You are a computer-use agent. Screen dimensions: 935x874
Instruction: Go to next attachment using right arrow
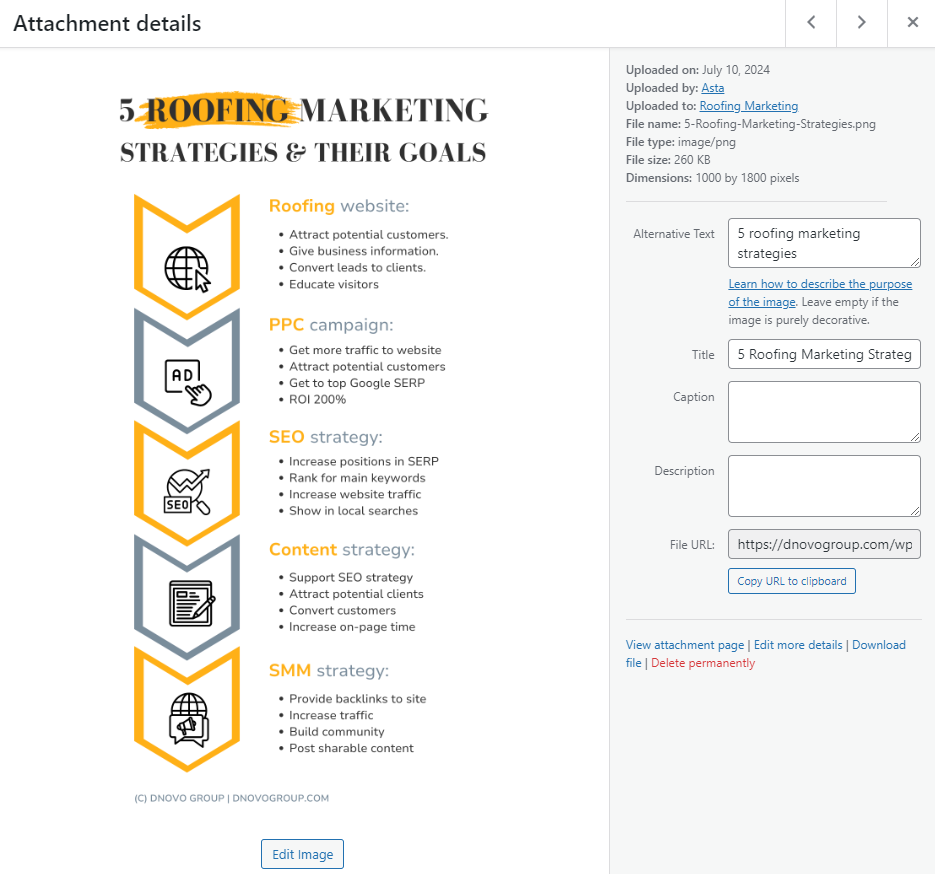click(x=861, y=23)
